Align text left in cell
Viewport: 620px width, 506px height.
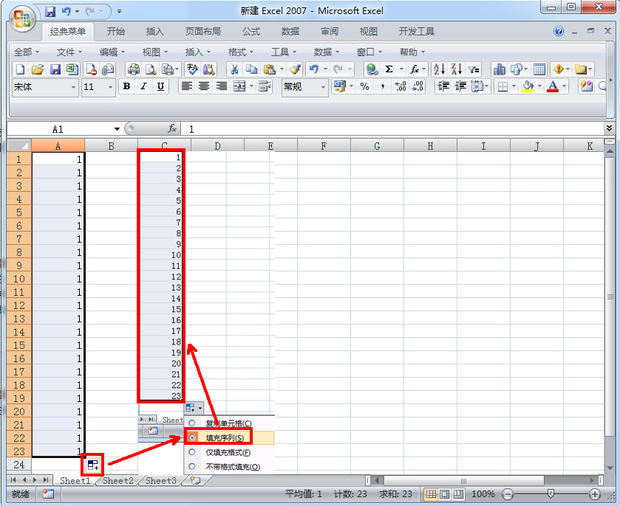186,86
